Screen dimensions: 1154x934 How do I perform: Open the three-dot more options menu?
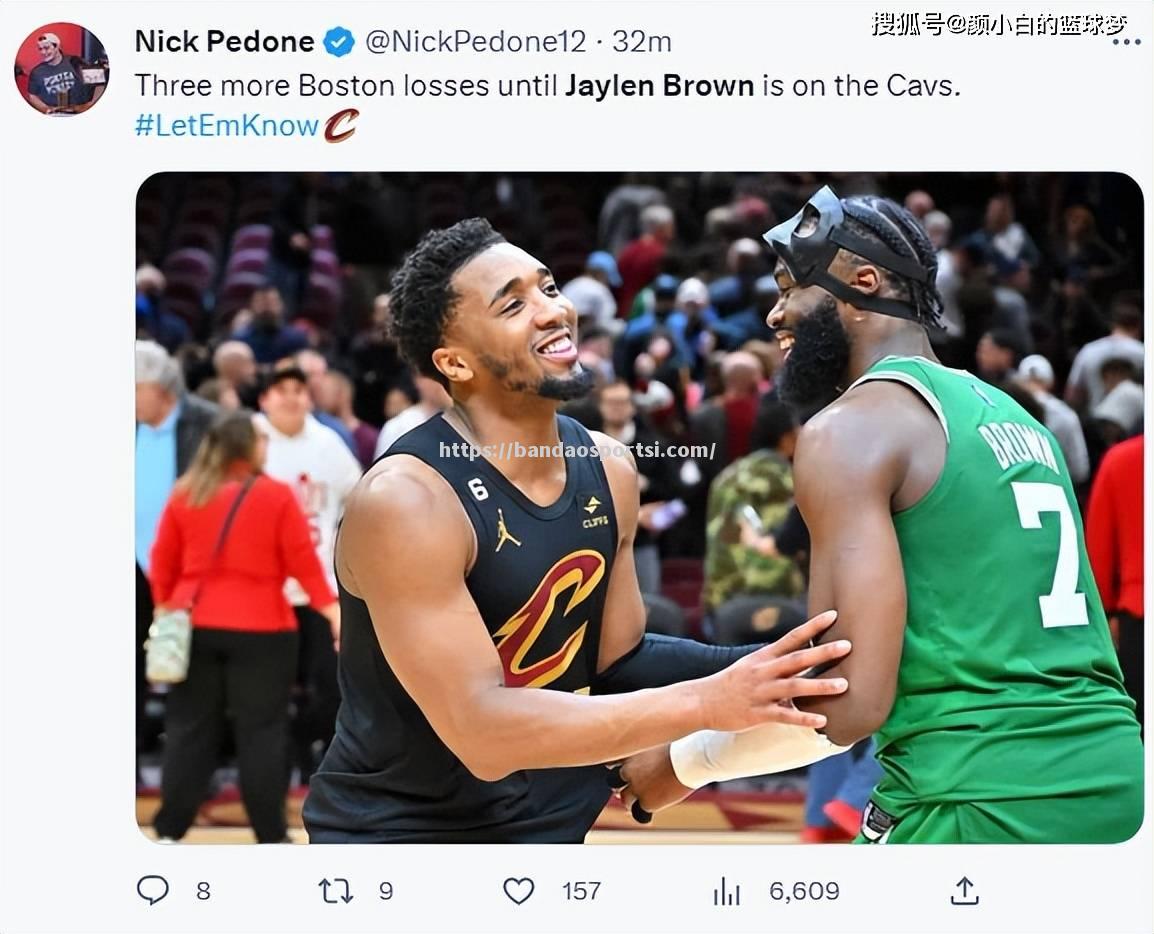[x=1126, y=42]
